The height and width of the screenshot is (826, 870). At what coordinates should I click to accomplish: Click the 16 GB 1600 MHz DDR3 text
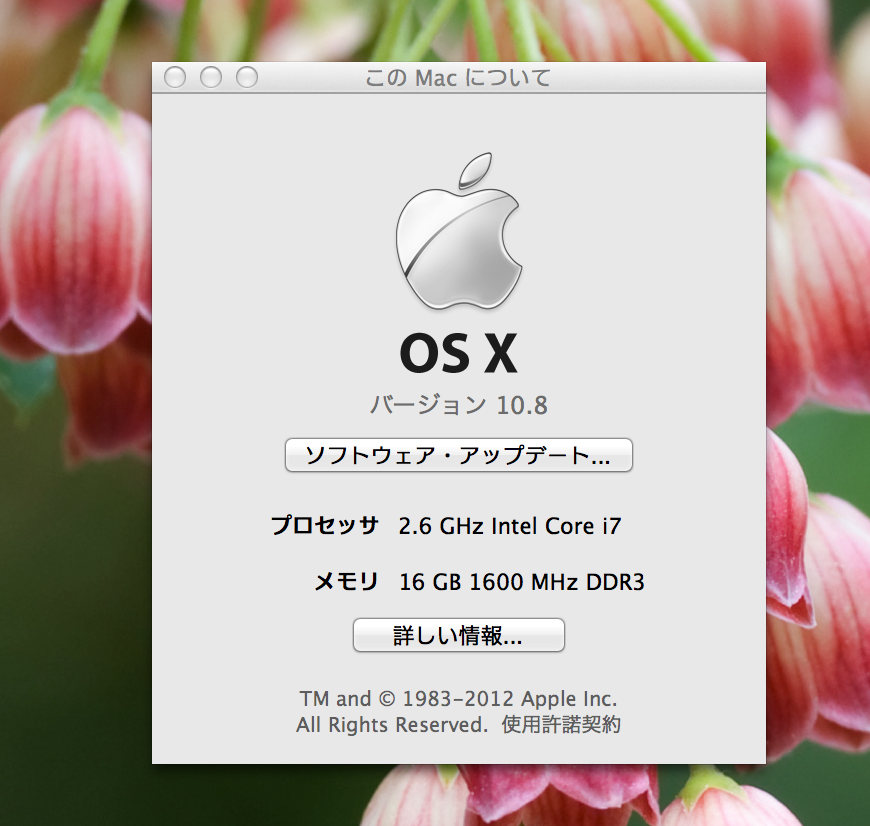[x=522, y=582]
